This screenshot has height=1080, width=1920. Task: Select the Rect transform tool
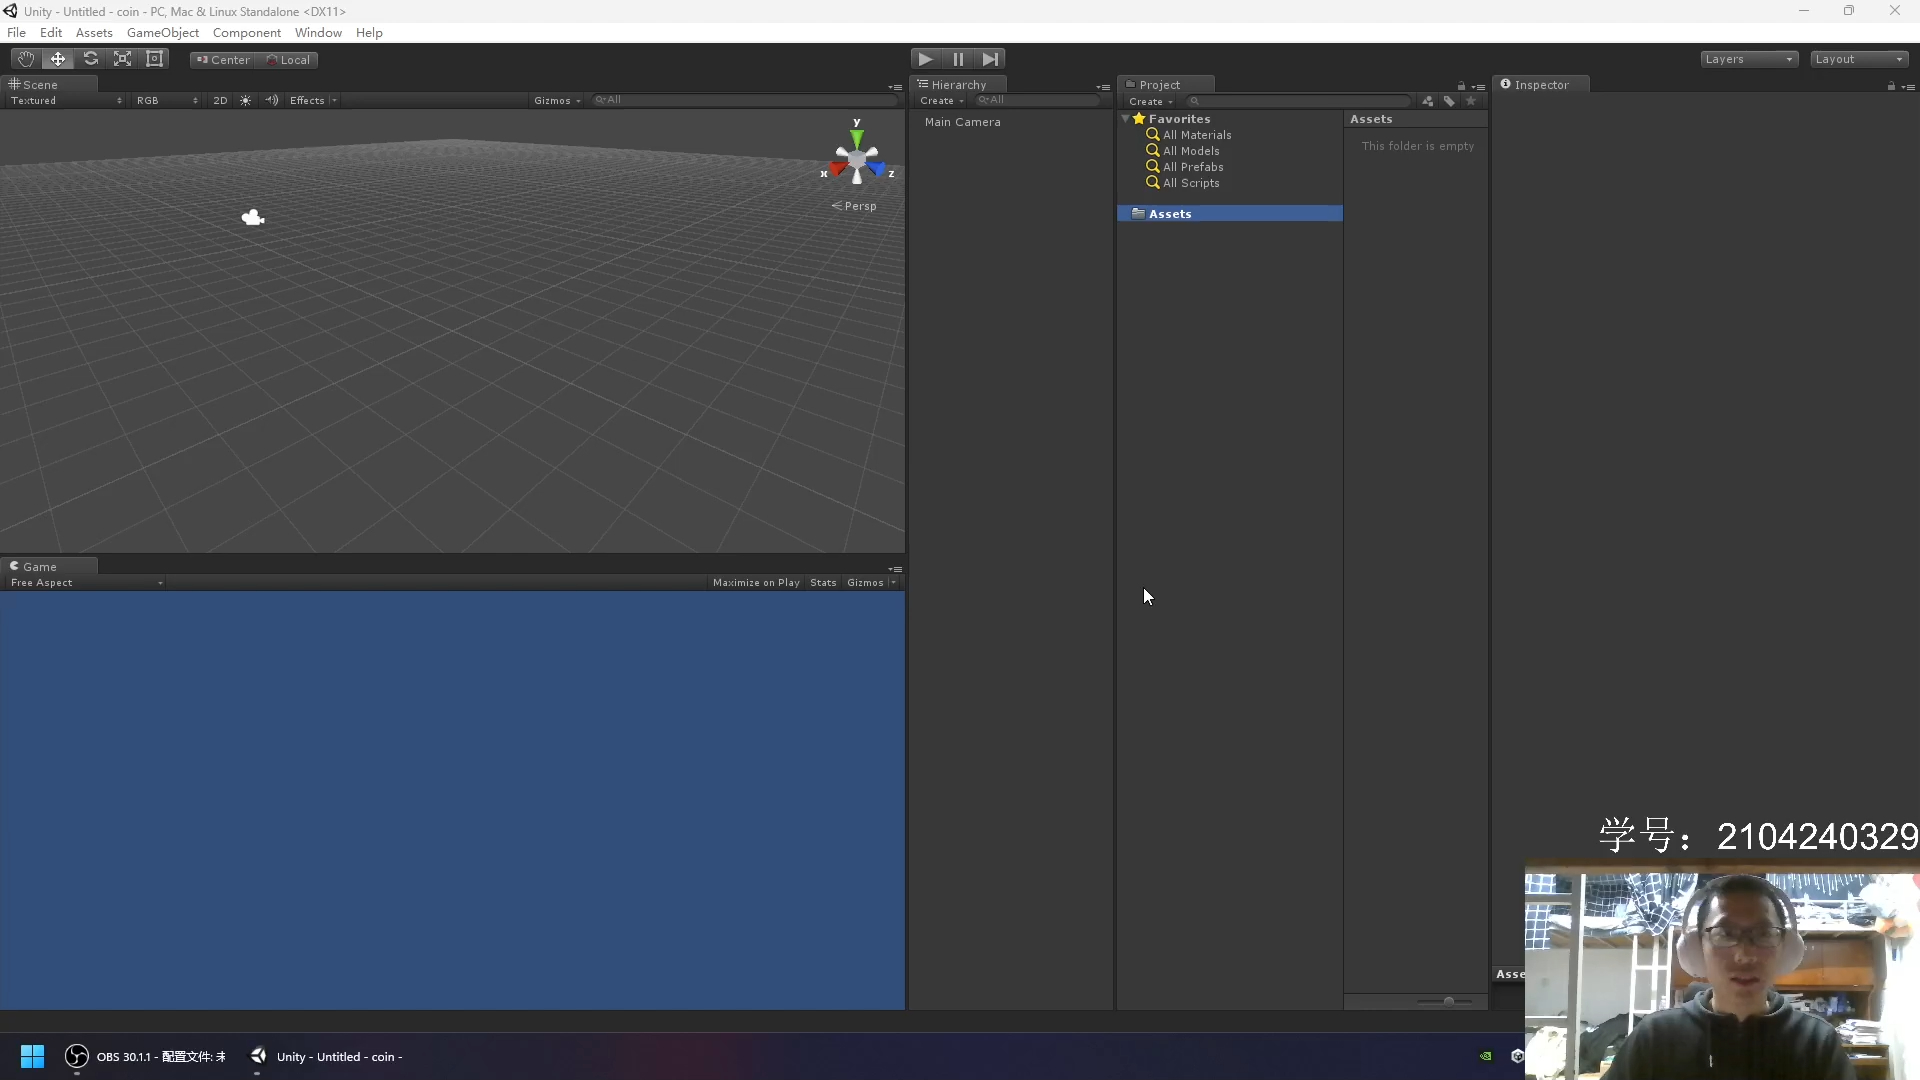pyautogui.click(x=155, y=59)
